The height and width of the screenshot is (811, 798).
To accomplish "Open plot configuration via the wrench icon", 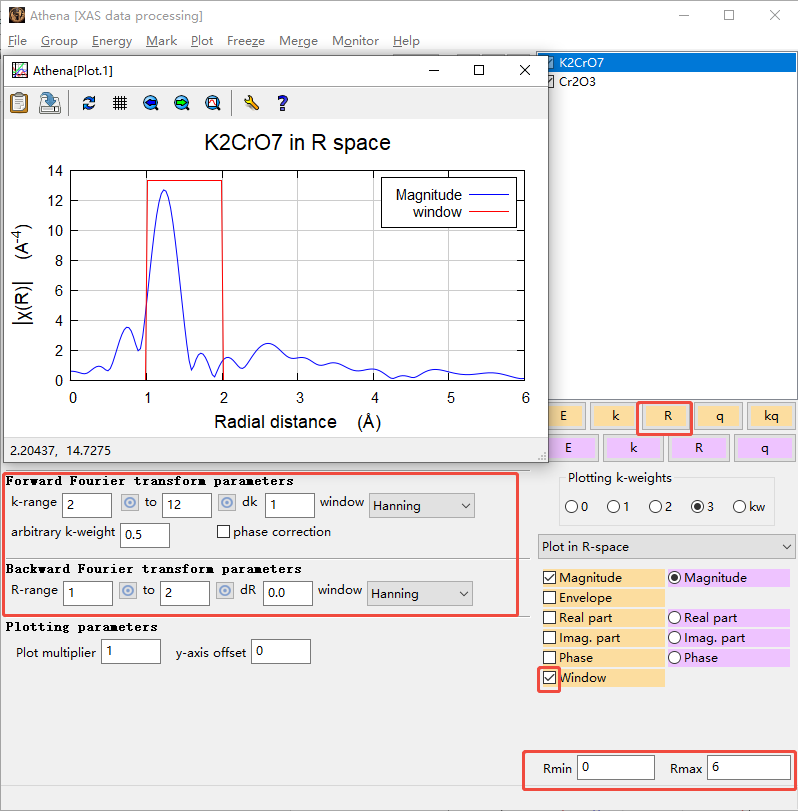I will (x=251, y=103).
